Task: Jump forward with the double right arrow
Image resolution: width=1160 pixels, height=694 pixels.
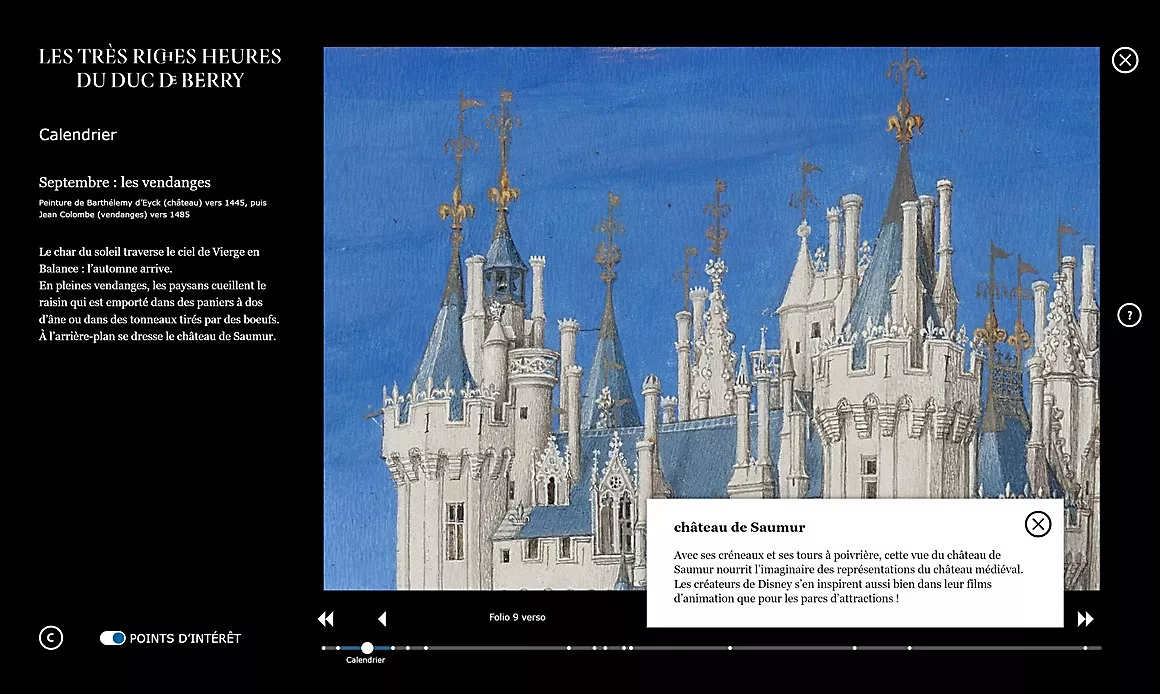Action: pos(1085,619)
